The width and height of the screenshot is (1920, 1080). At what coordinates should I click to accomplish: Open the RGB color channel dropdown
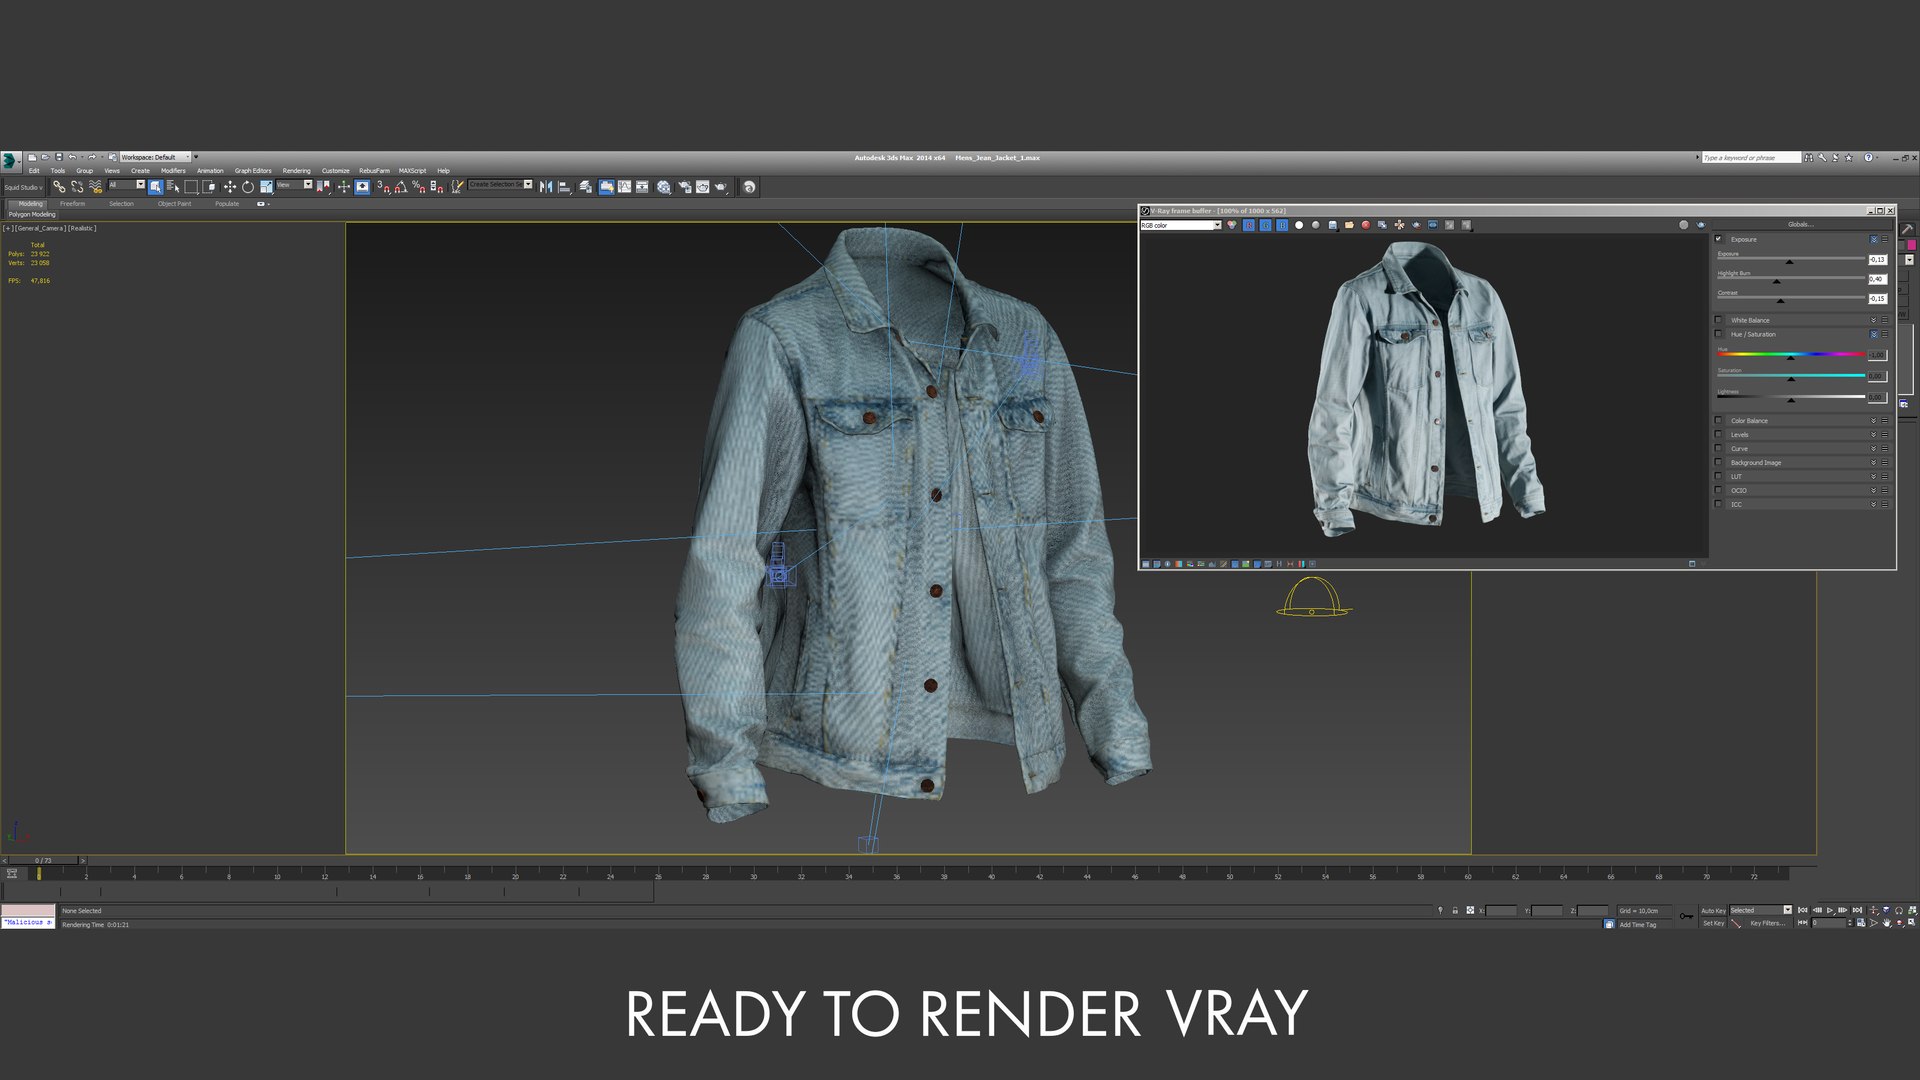point(1181,225)
